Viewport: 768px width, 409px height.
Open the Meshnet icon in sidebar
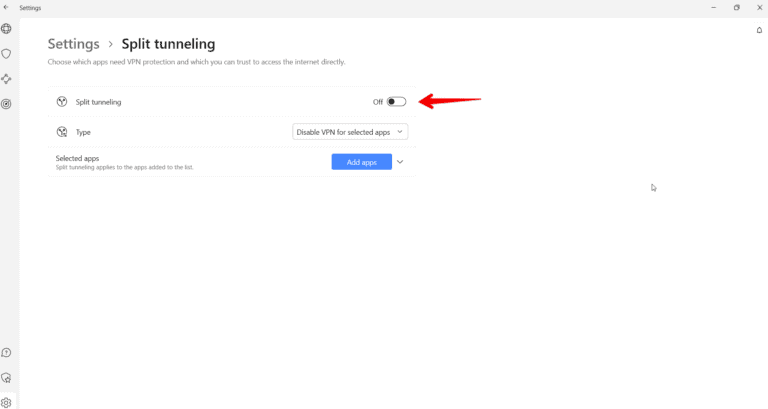(x=7, y=79)
